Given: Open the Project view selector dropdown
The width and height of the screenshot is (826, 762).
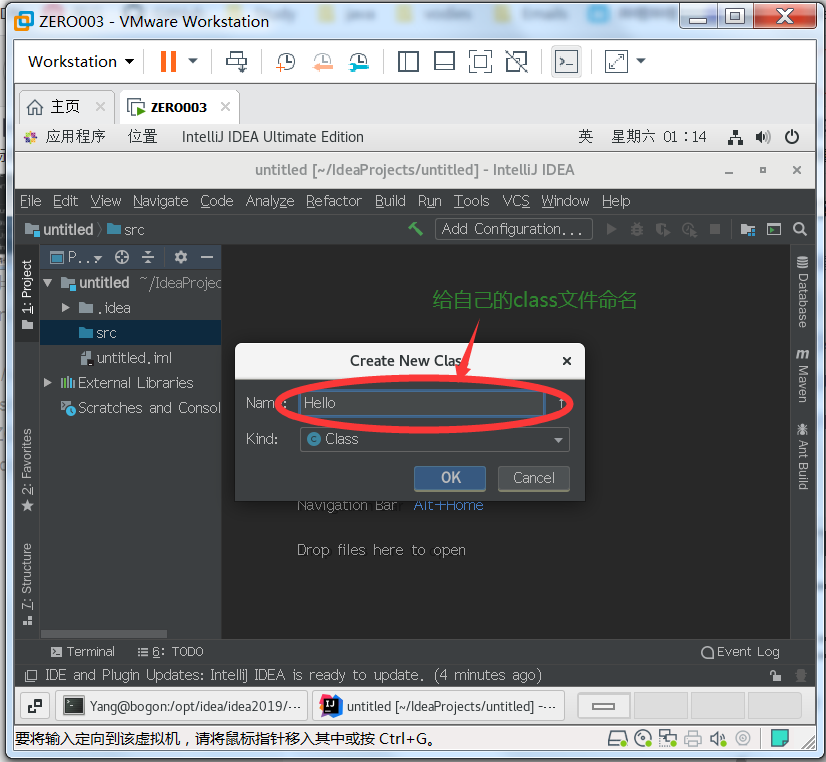Looking at the screenshot, I should (x=75, y=258).
